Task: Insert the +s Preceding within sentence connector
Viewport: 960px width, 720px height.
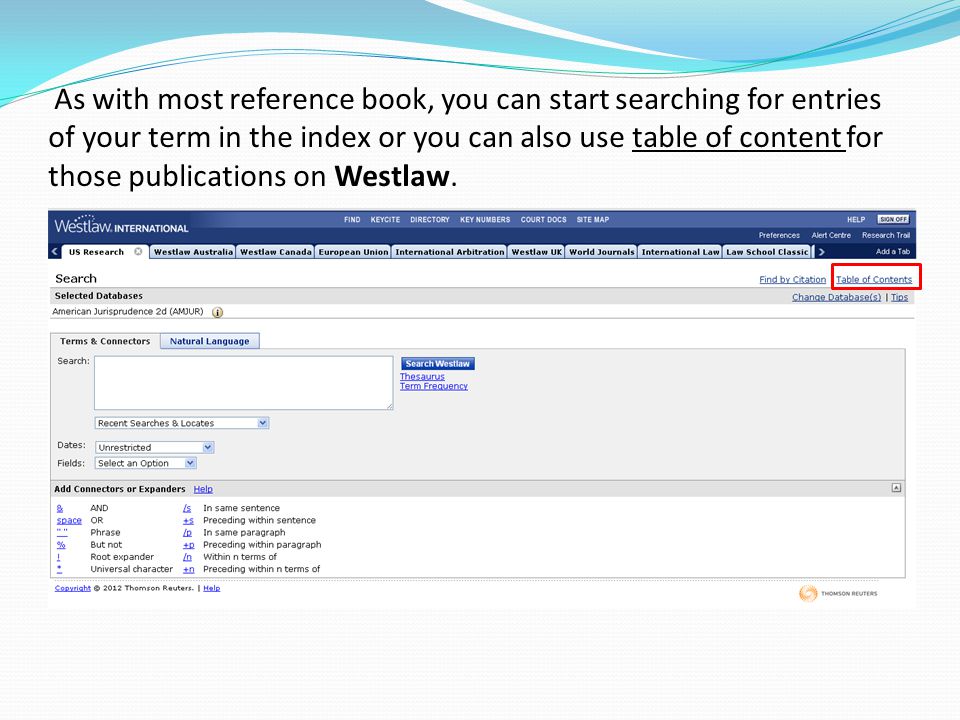Action: click(188, 520)
